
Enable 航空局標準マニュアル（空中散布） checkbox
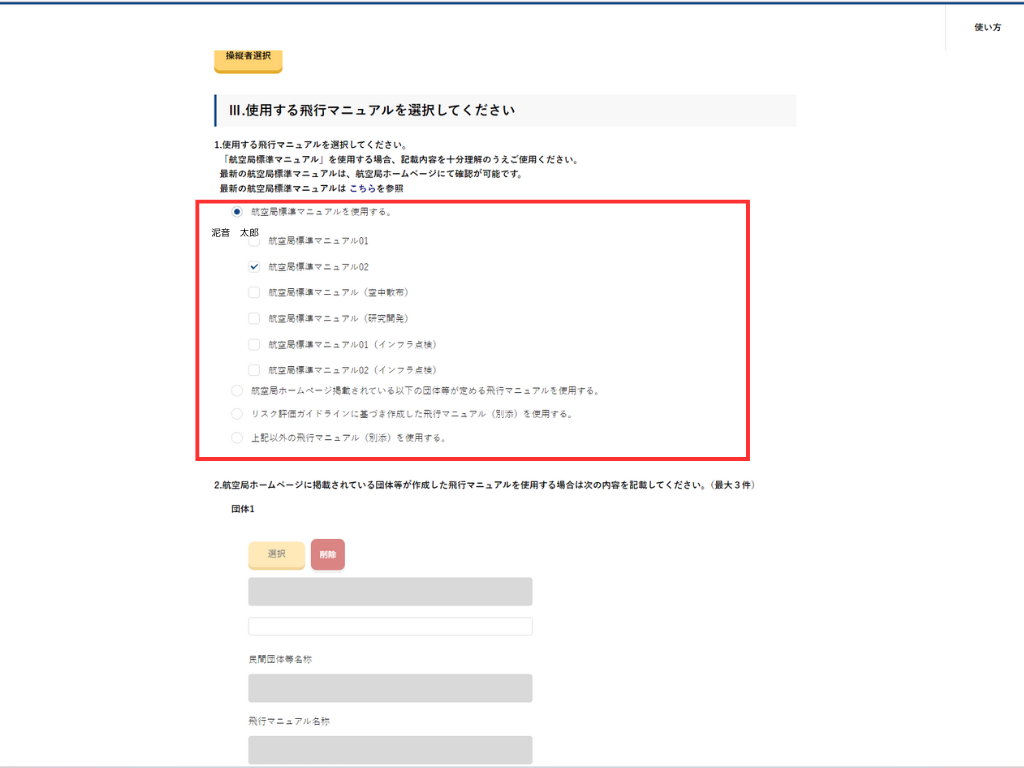pyautogui.click(x=254, y=293)
